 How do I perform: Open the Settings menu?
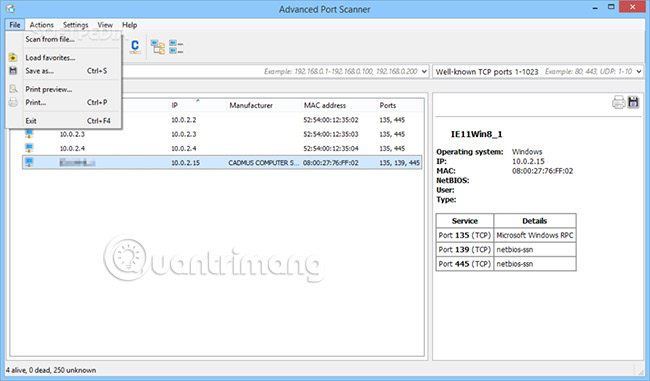point(75,25)
